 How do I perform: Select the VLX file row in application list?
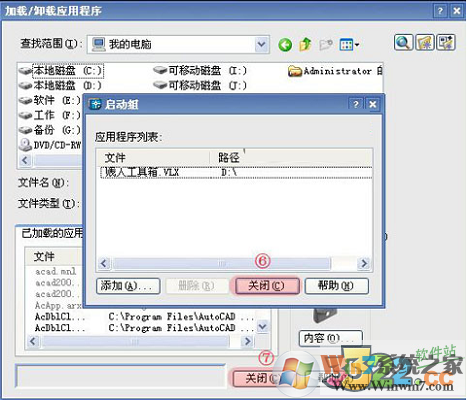[x=236, y=172]
